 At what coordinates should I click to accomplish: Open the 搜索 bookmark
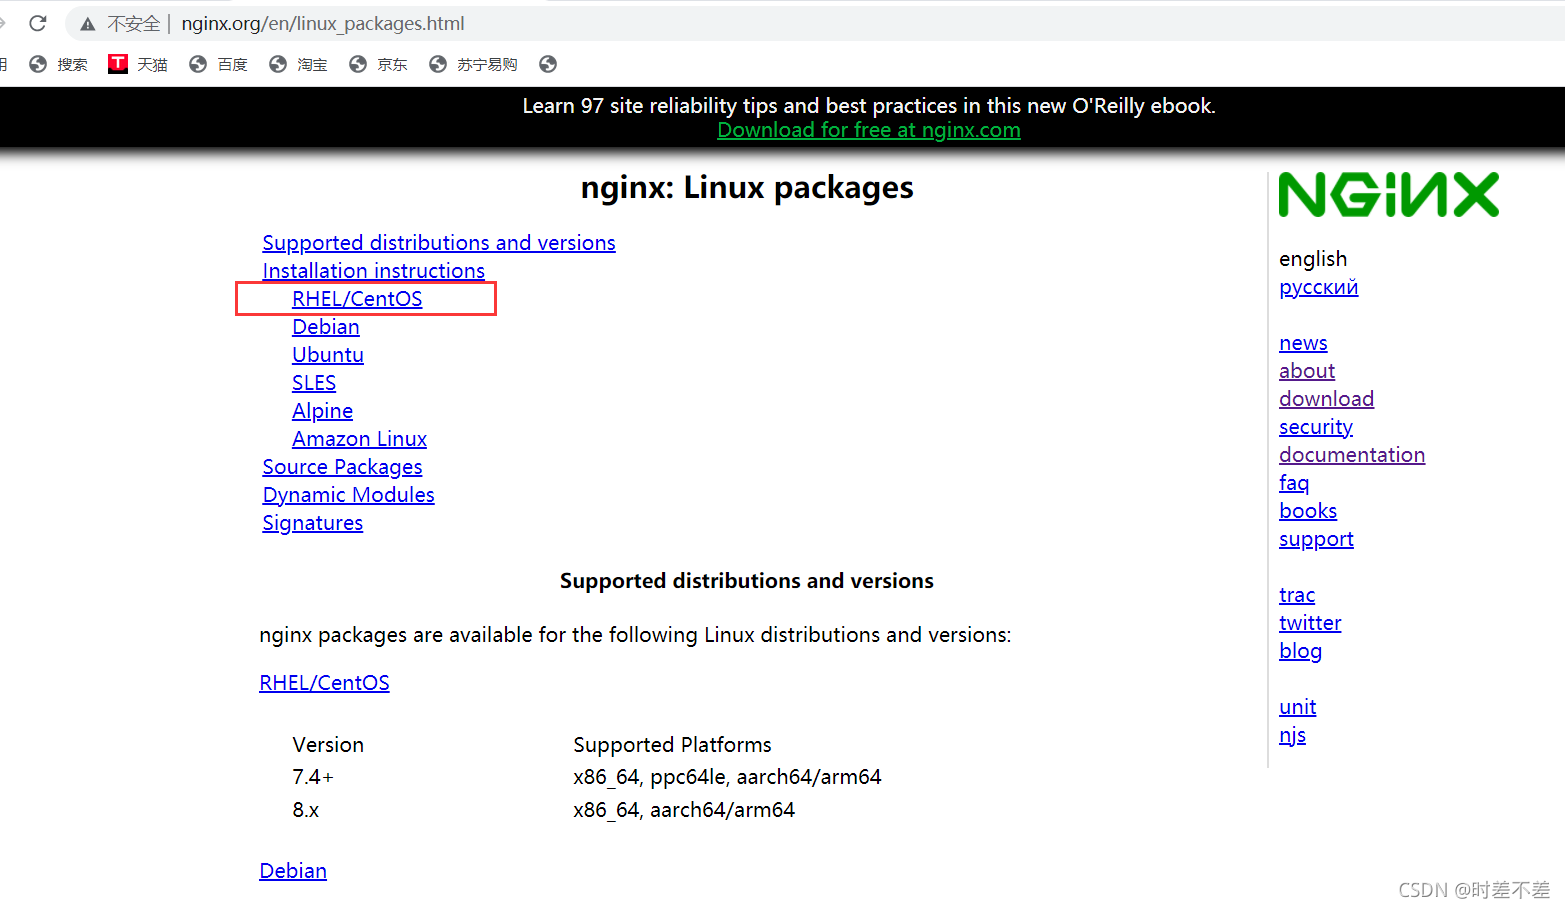[59, 64]
